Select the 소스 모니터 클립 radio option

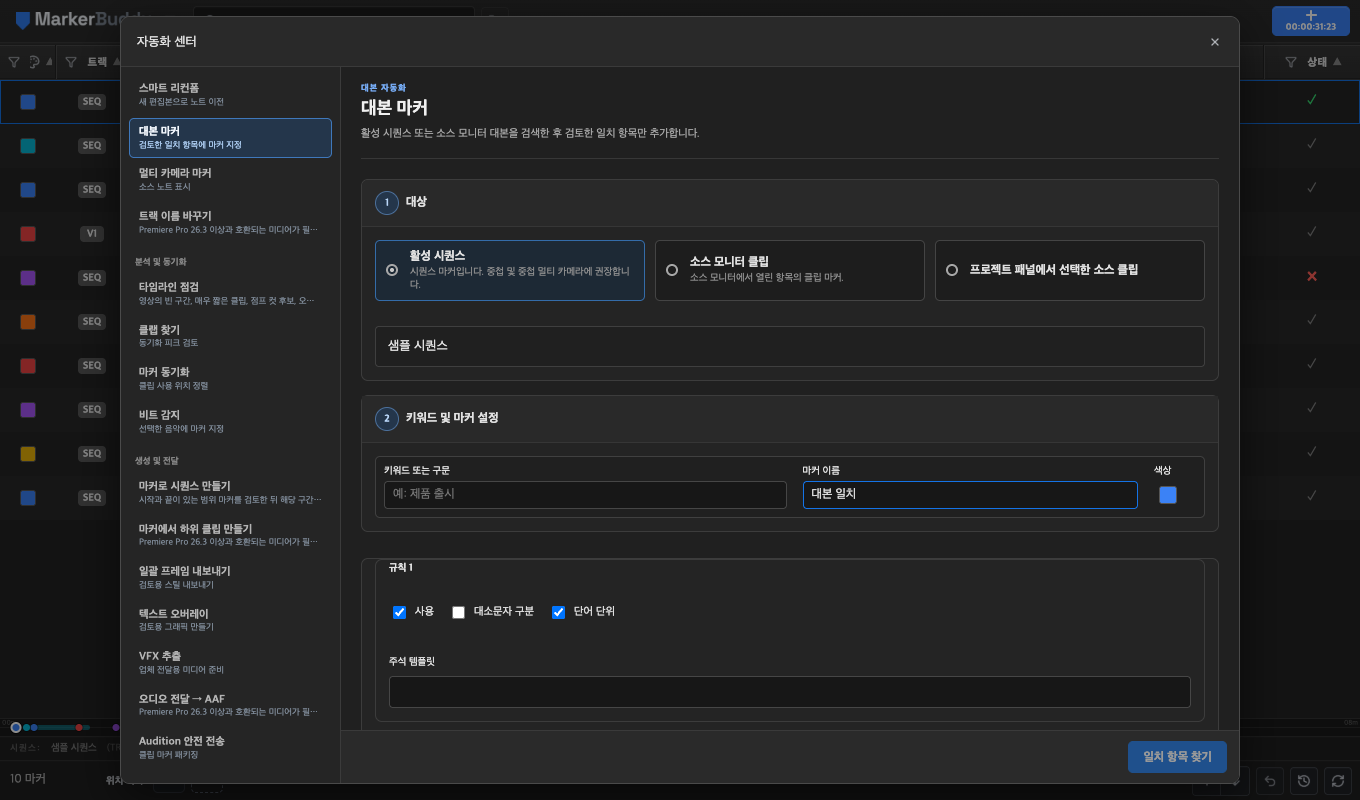click(790, 270)
